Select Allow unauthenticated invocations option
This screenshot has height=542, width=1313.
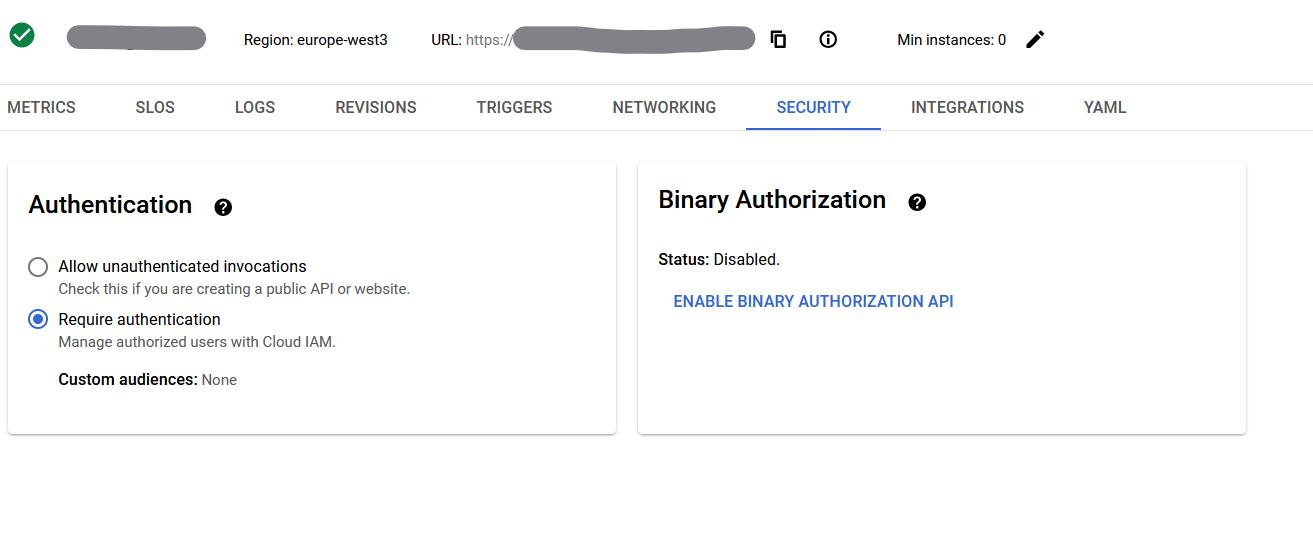[38, 267]
